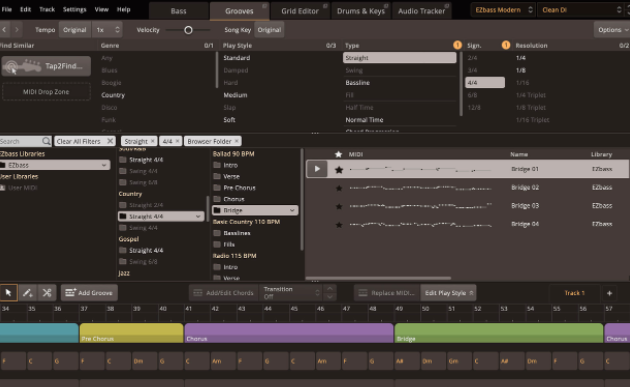Open the Help menu
This screenshot has width=630, height=387.
pos(124,9)
